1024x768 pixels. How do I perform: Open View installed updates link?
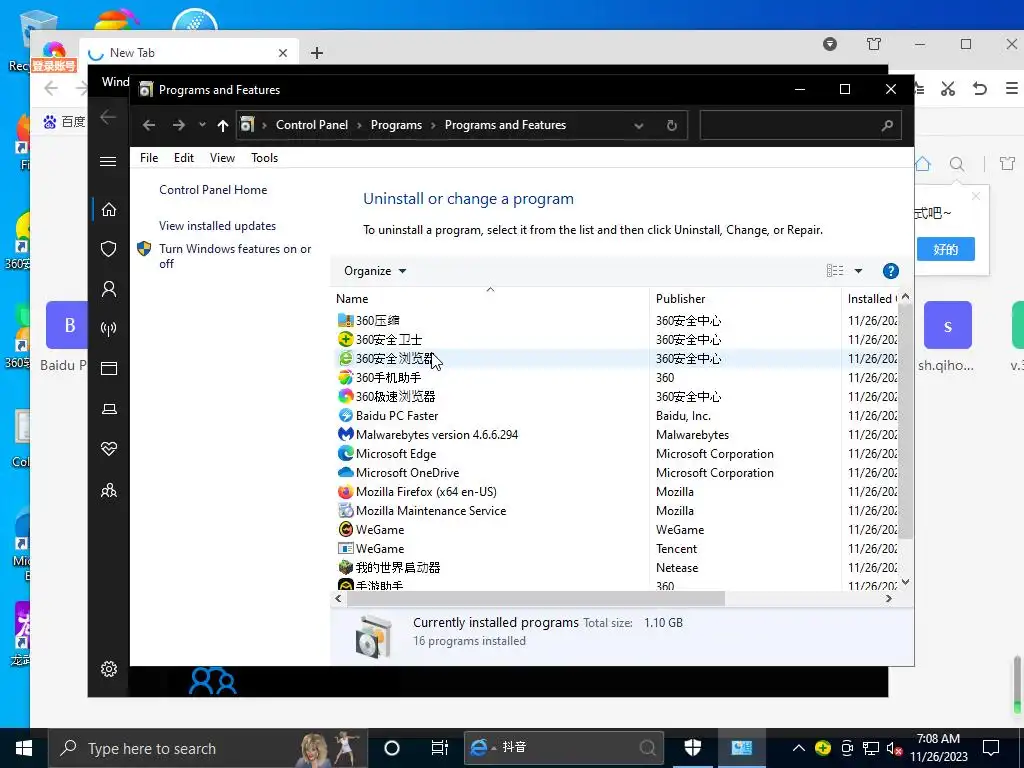(217, 226)
